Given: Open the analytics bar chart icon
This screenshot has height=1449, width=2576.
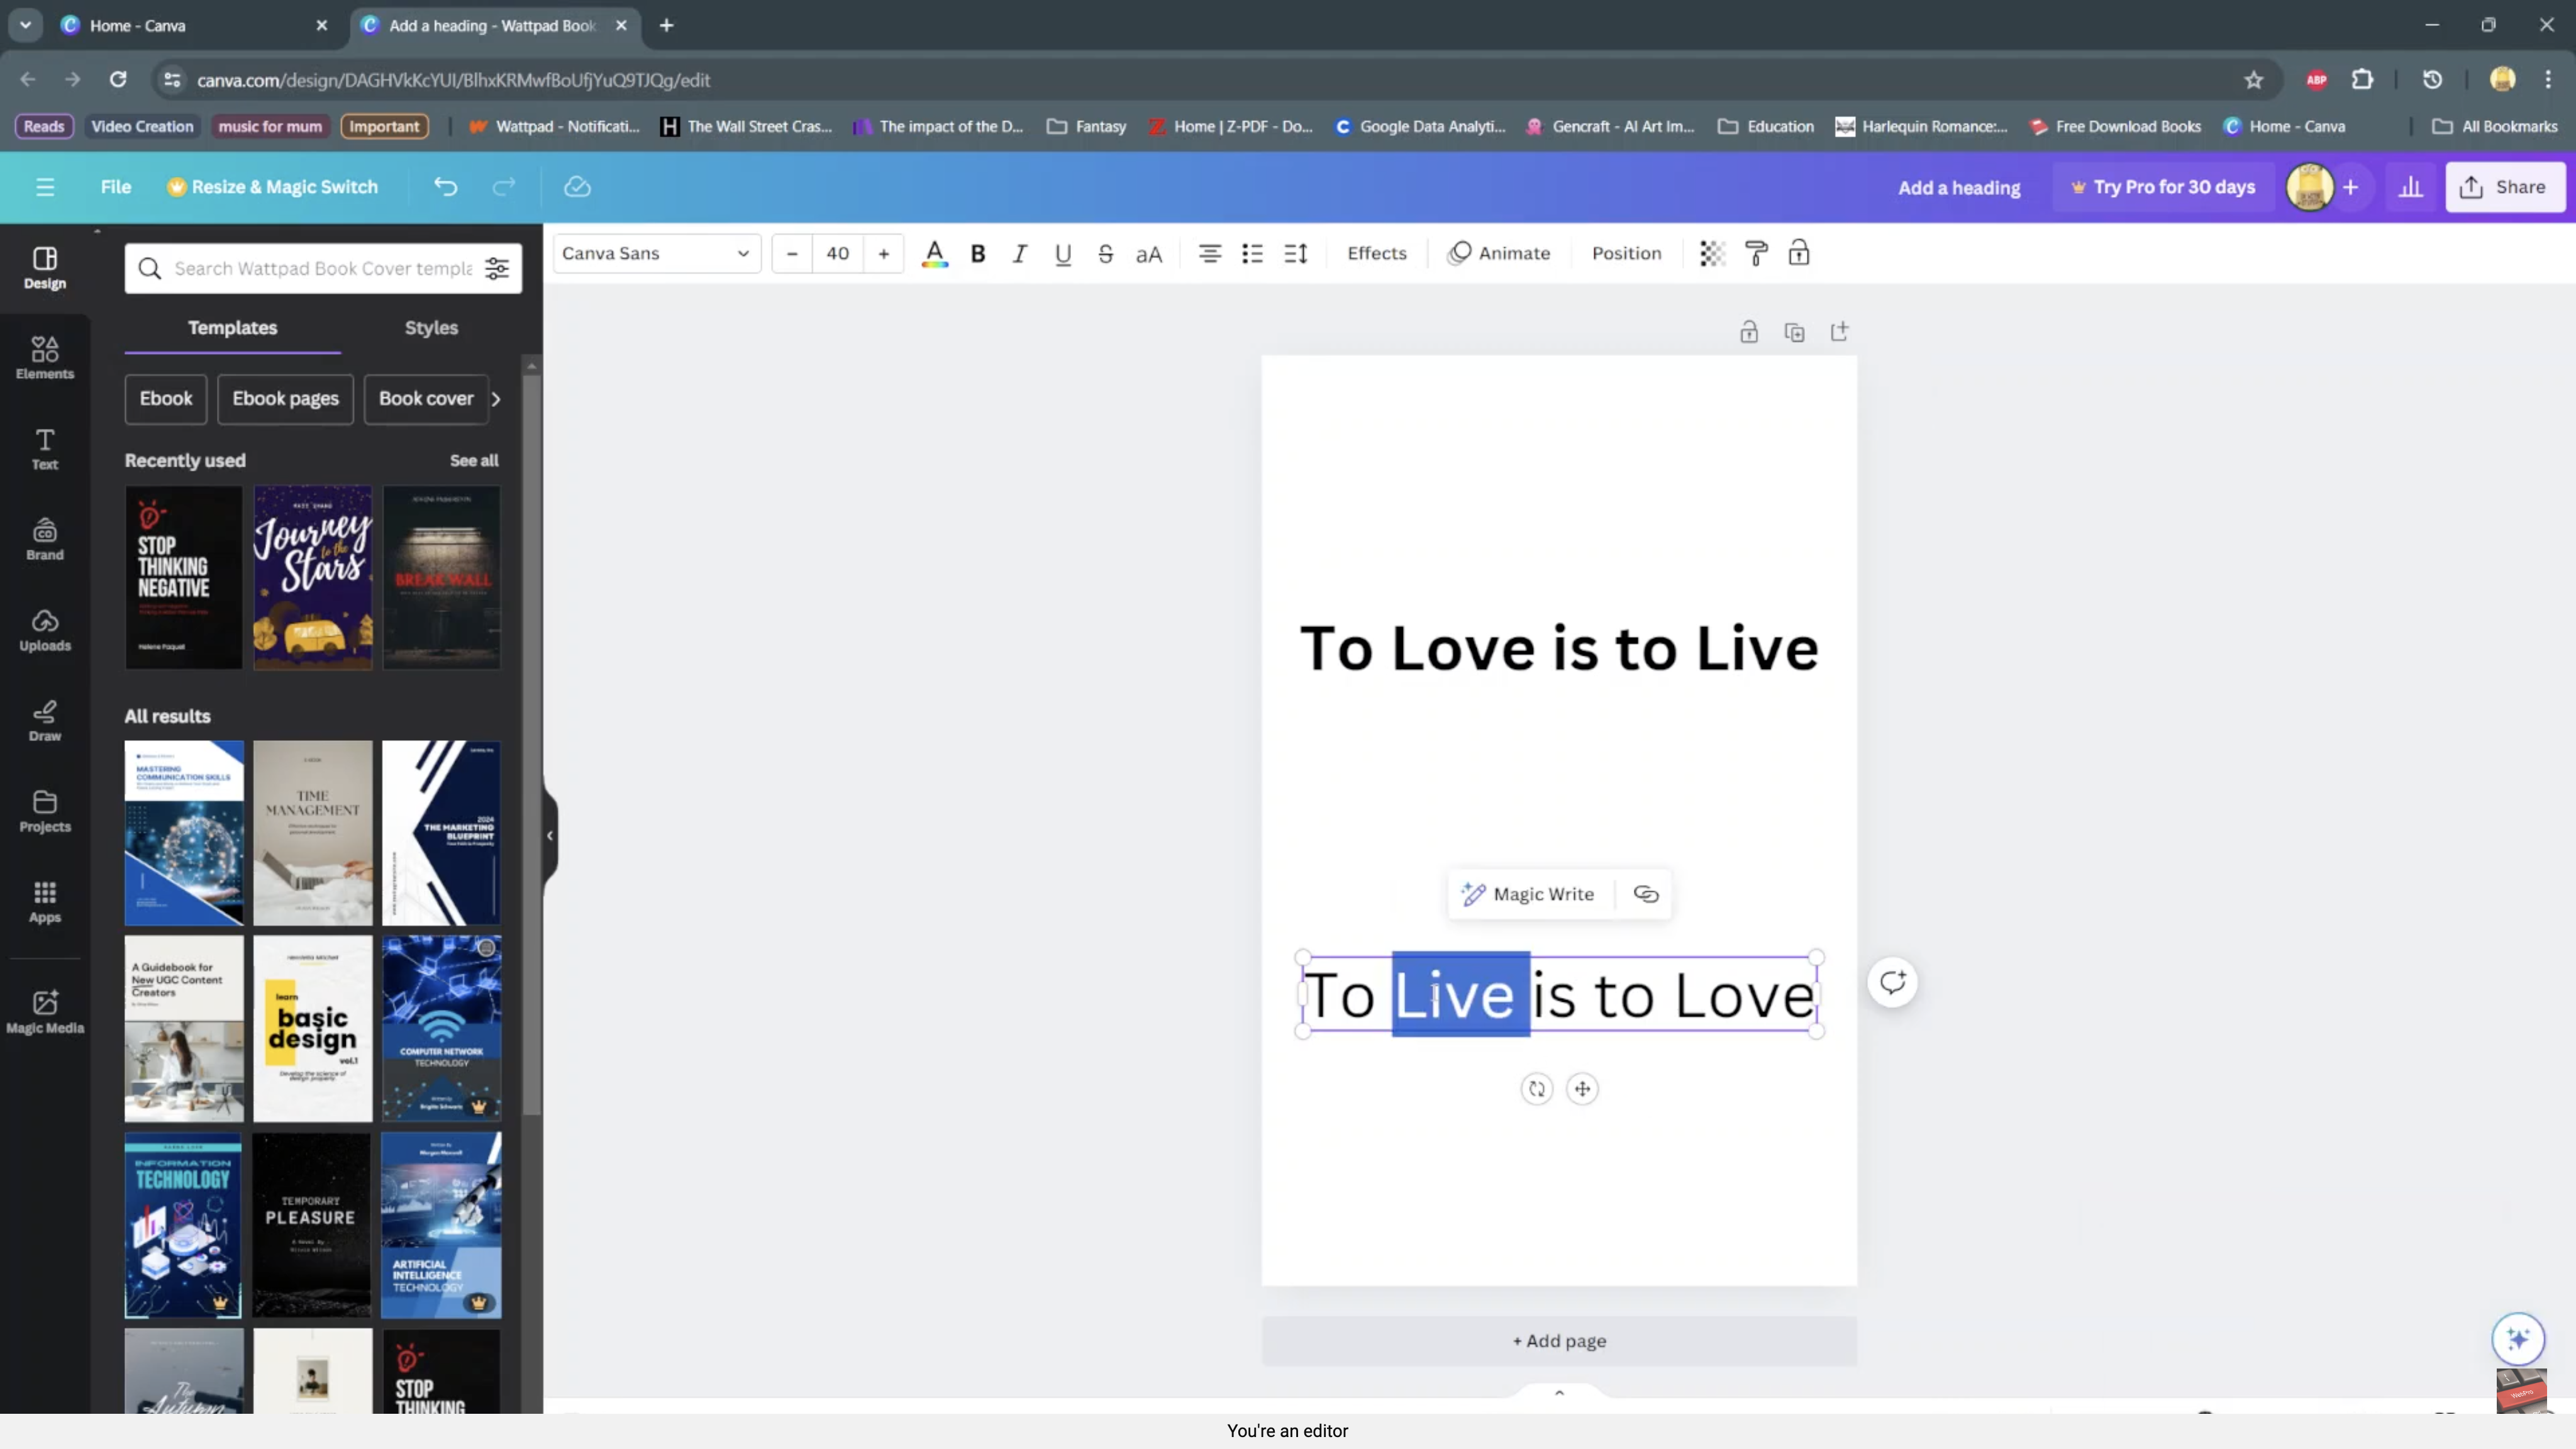Looking at the screenshot, I should 2410,187.
